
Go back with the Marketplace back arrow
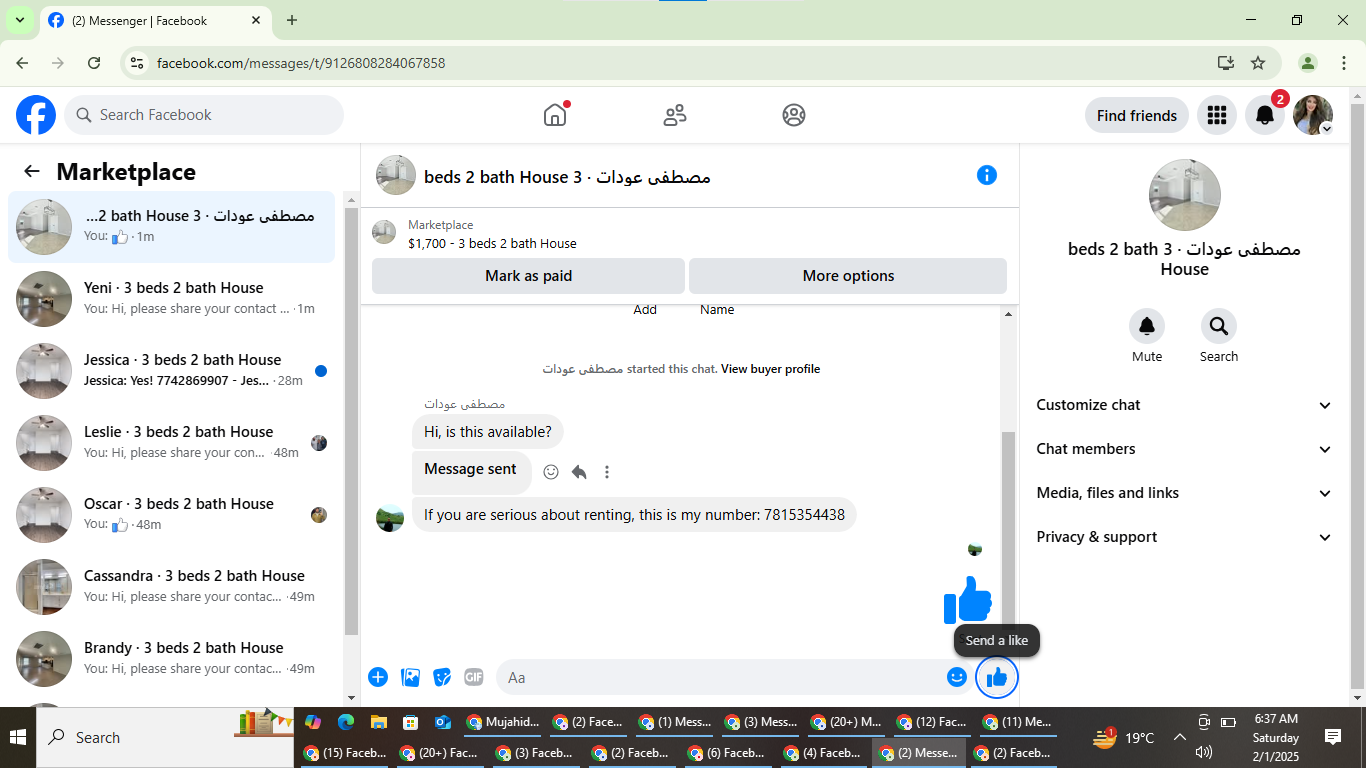pos(32,171)
